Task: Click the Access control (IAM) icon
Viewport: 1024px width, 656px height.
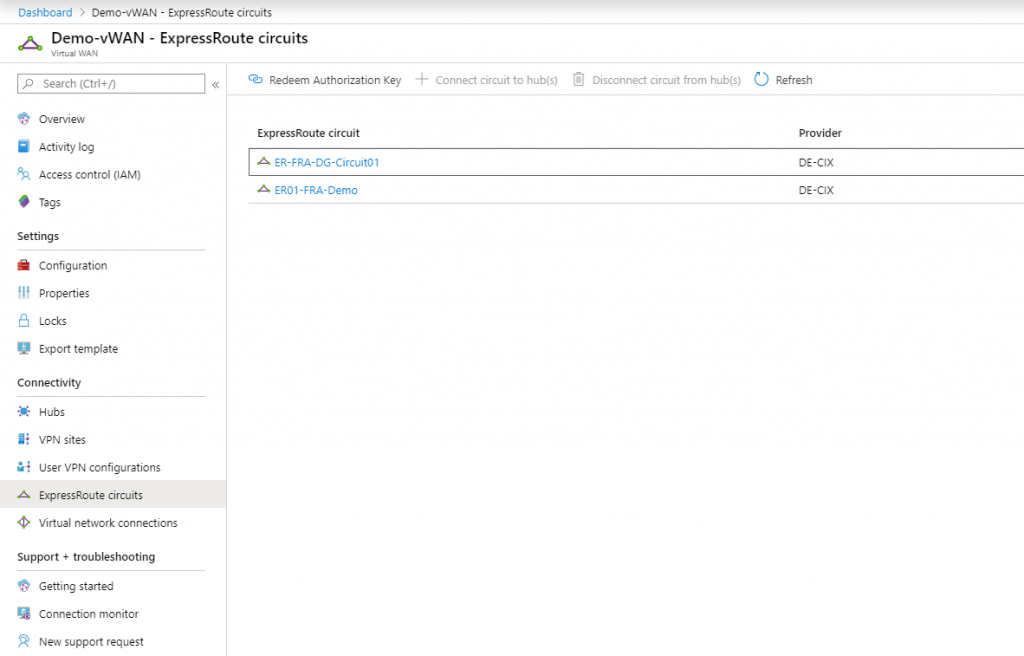Action: click(x=24, y=174)
